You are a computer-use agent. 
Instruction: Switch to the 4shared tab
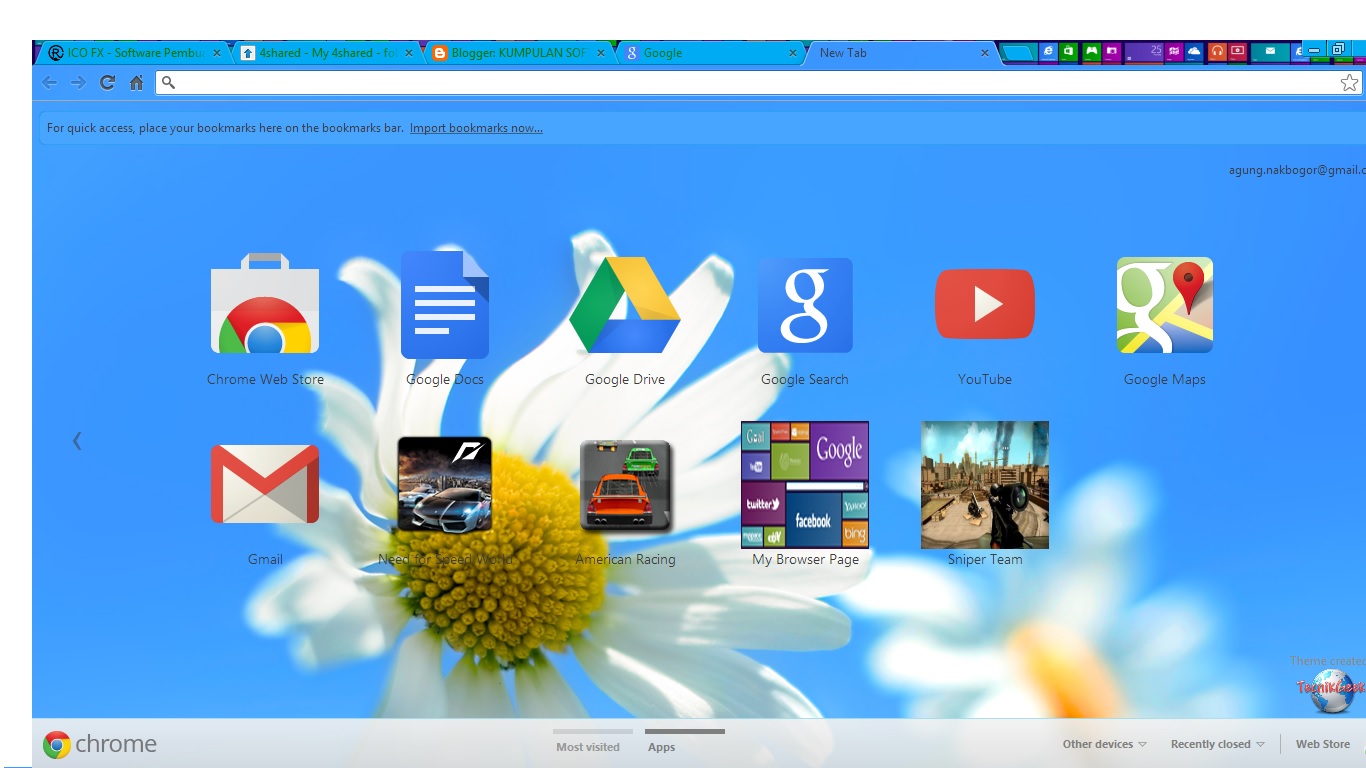tap(326, 53)
